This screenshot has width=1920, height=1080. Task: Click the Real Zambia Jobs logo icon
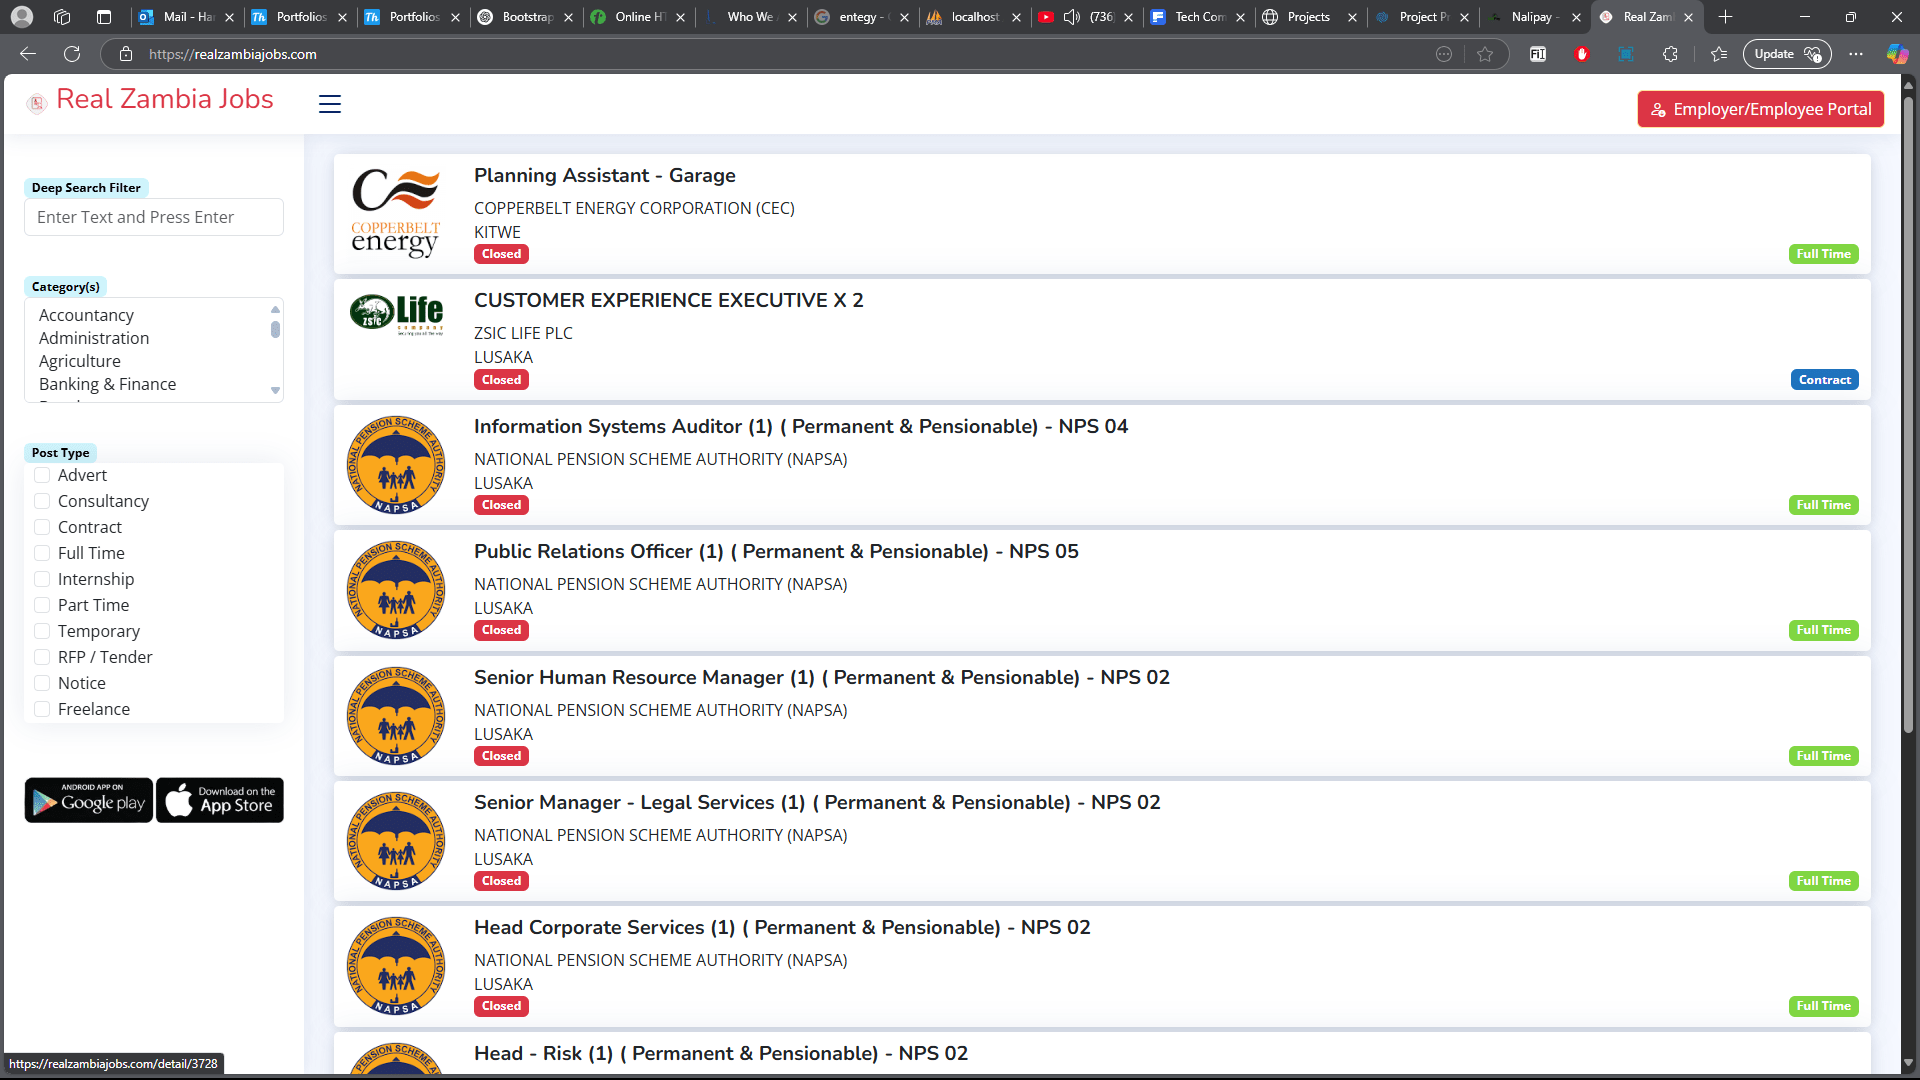pyautogui.click(x=37, y=103)
